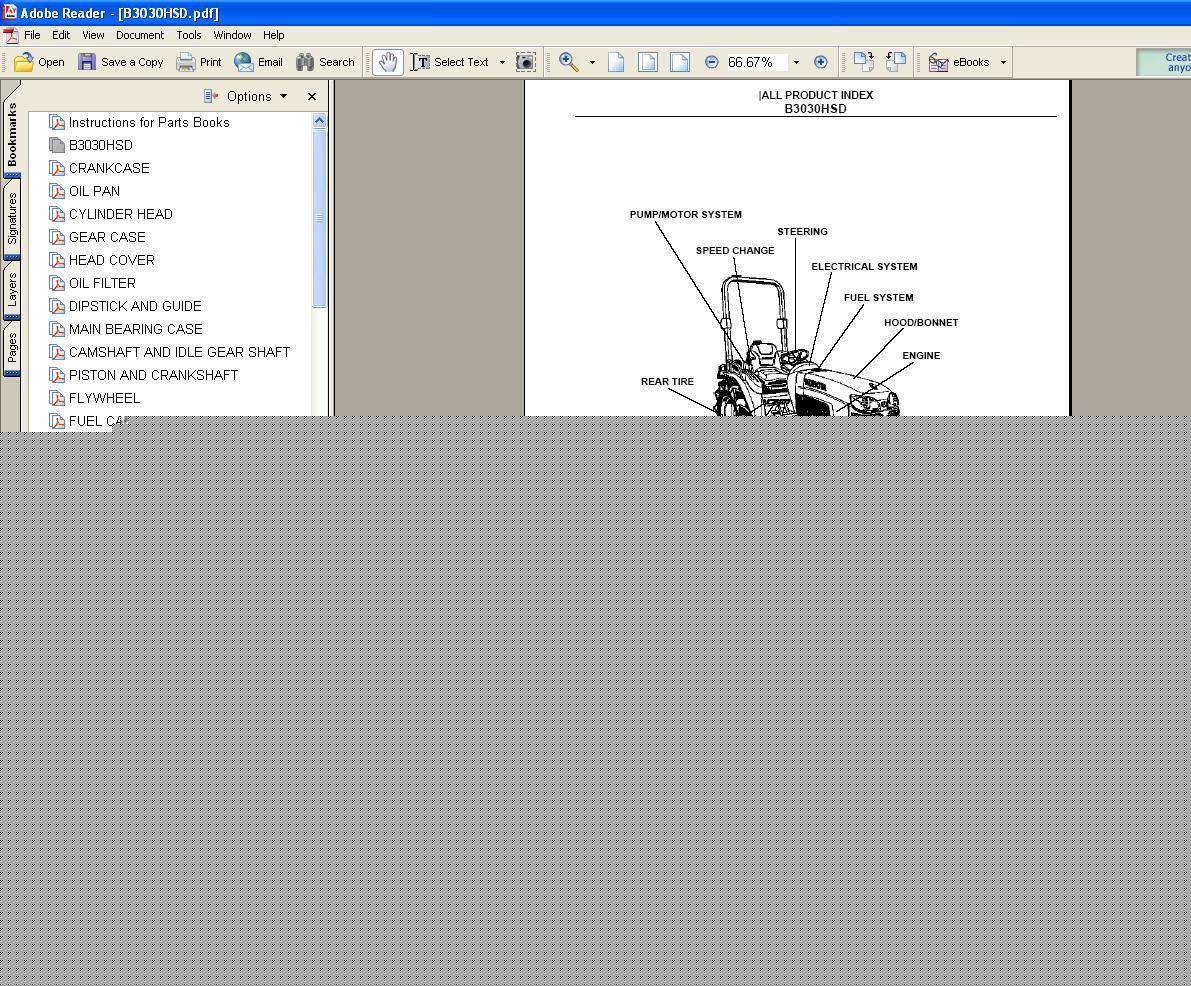Screen dimensions: 1191x986
Task: Go to the HEAD COVER bookmark
Action: (112, 260)
